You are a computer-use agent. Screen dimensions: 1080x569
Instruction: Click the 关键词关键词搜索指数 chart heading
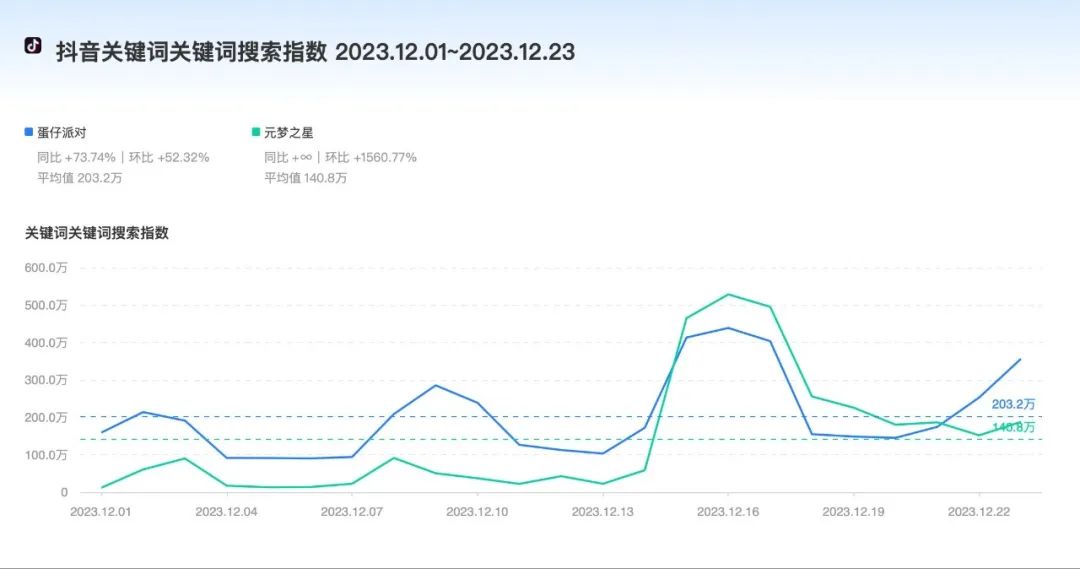pyautogui.click(x=97, y=233)
